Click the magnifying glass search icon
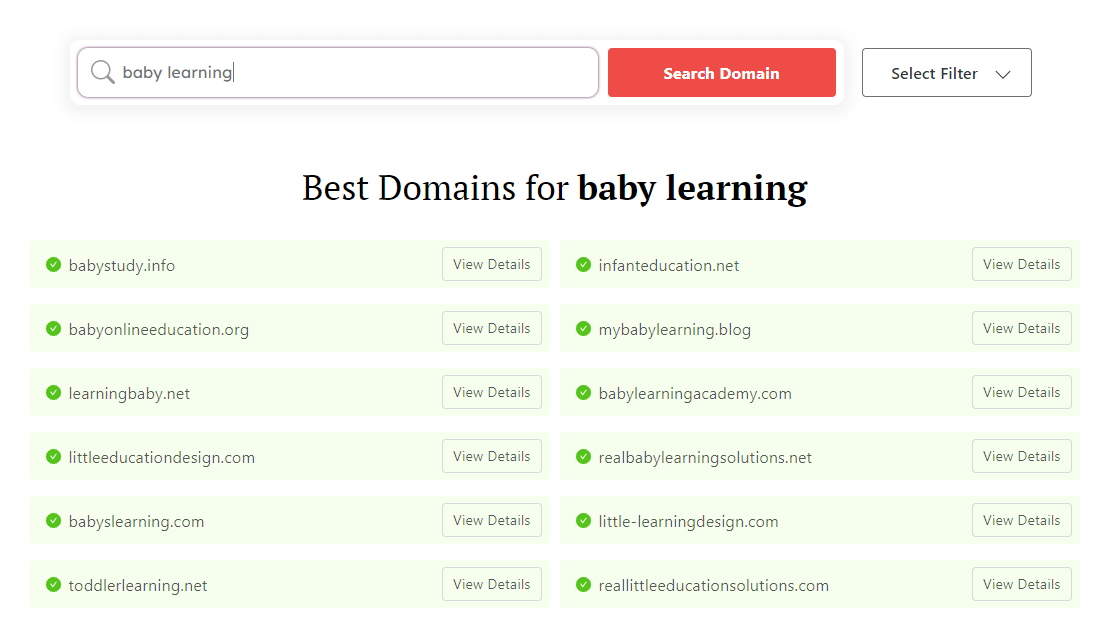The height and width of the screenshot is (624, 1107). point(102,73)
